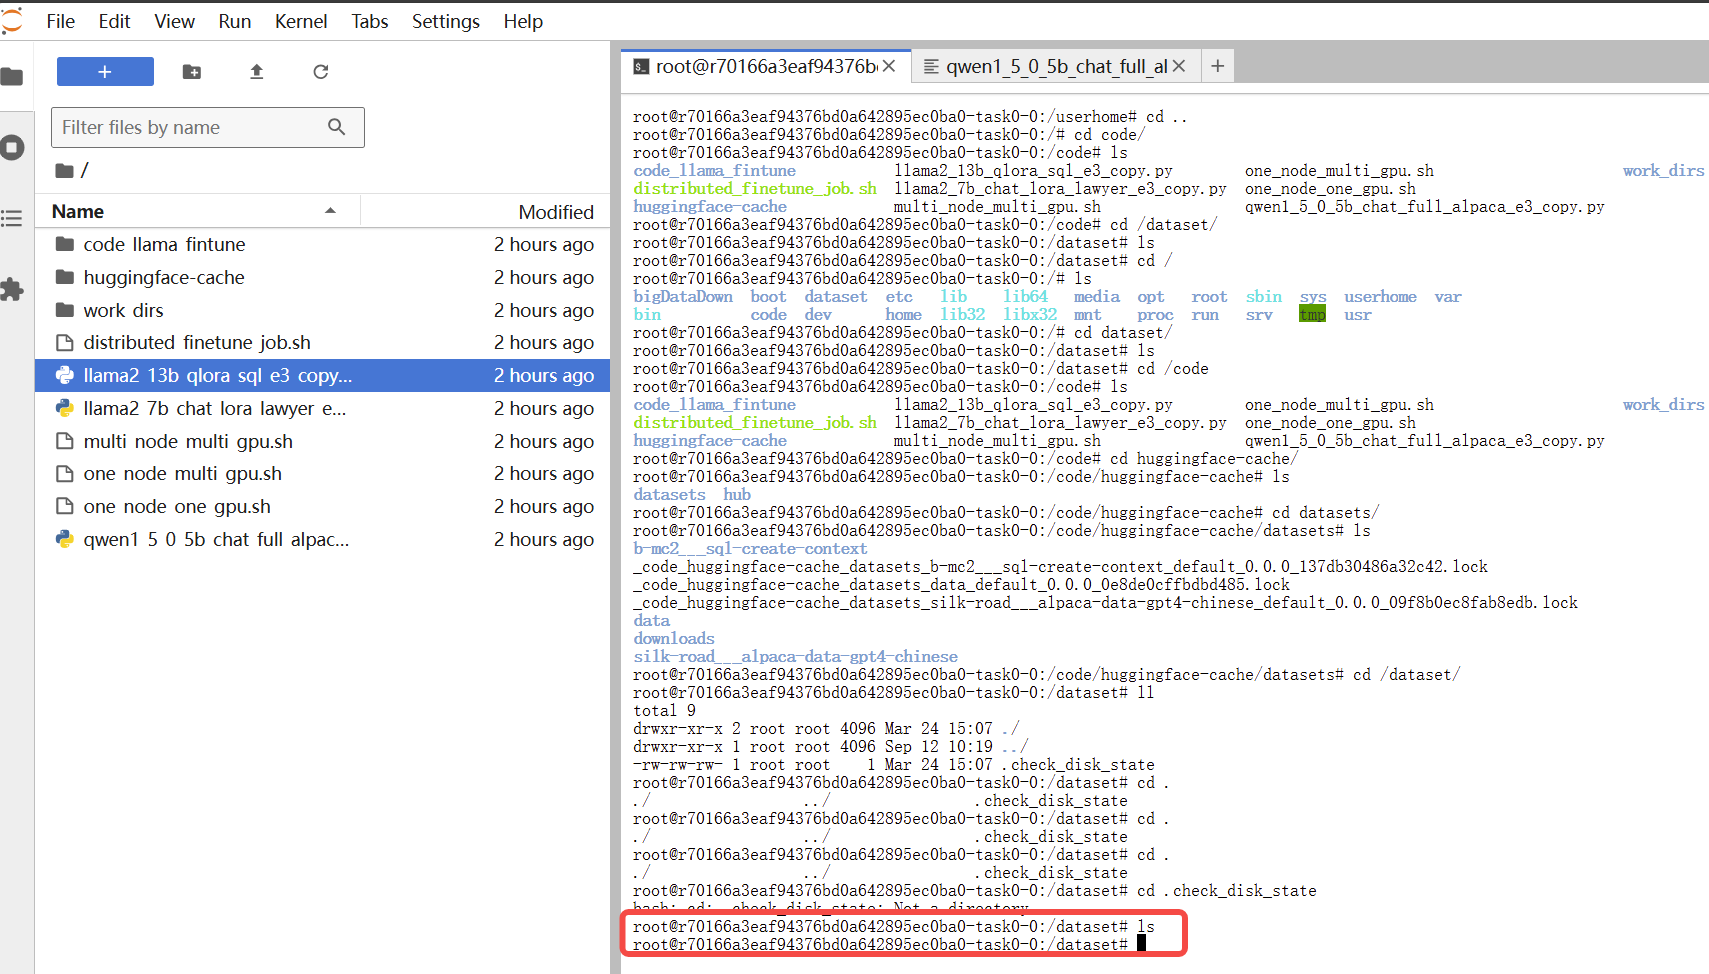1709x974 pixels.
Task: Sort files by Modified column
Action: (555, 212)
